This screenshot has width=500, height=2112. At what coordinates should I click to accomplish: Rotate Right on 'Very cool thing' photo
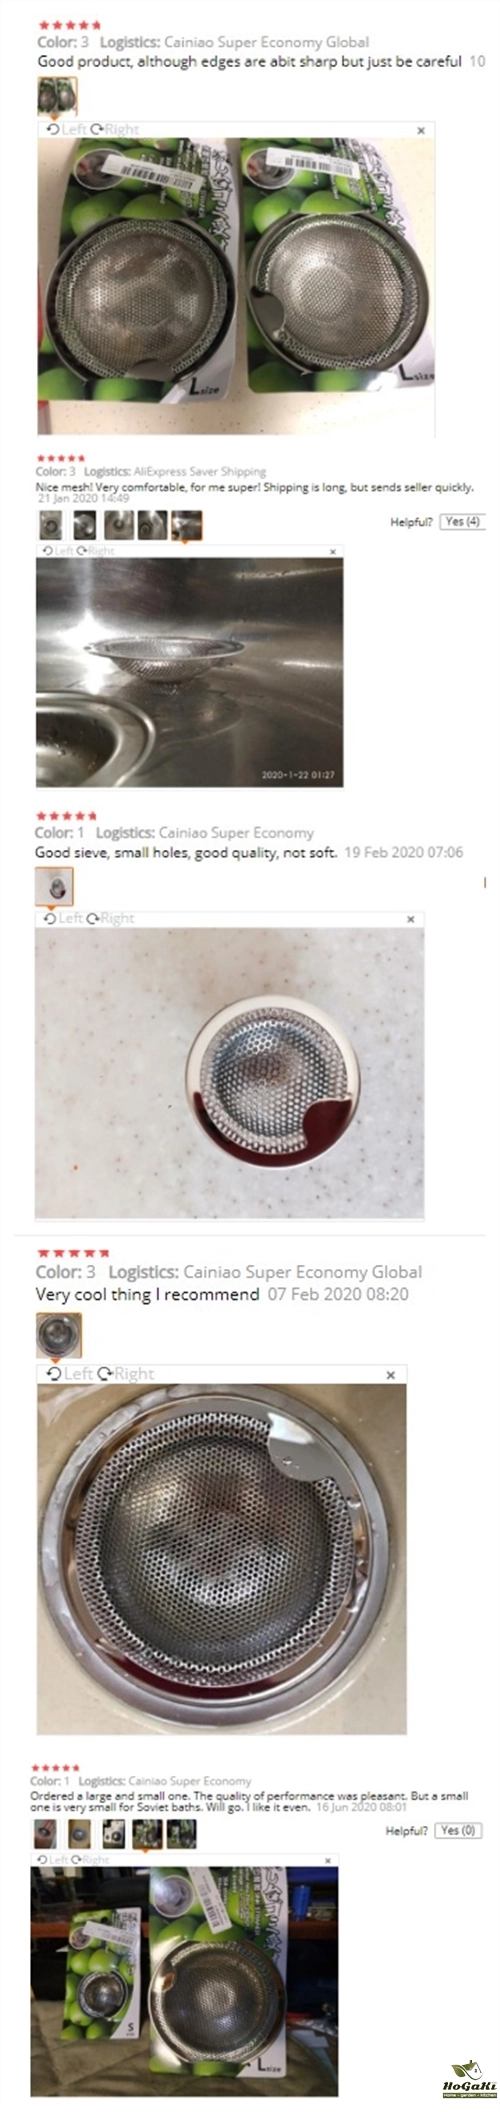pos(126,1374)
